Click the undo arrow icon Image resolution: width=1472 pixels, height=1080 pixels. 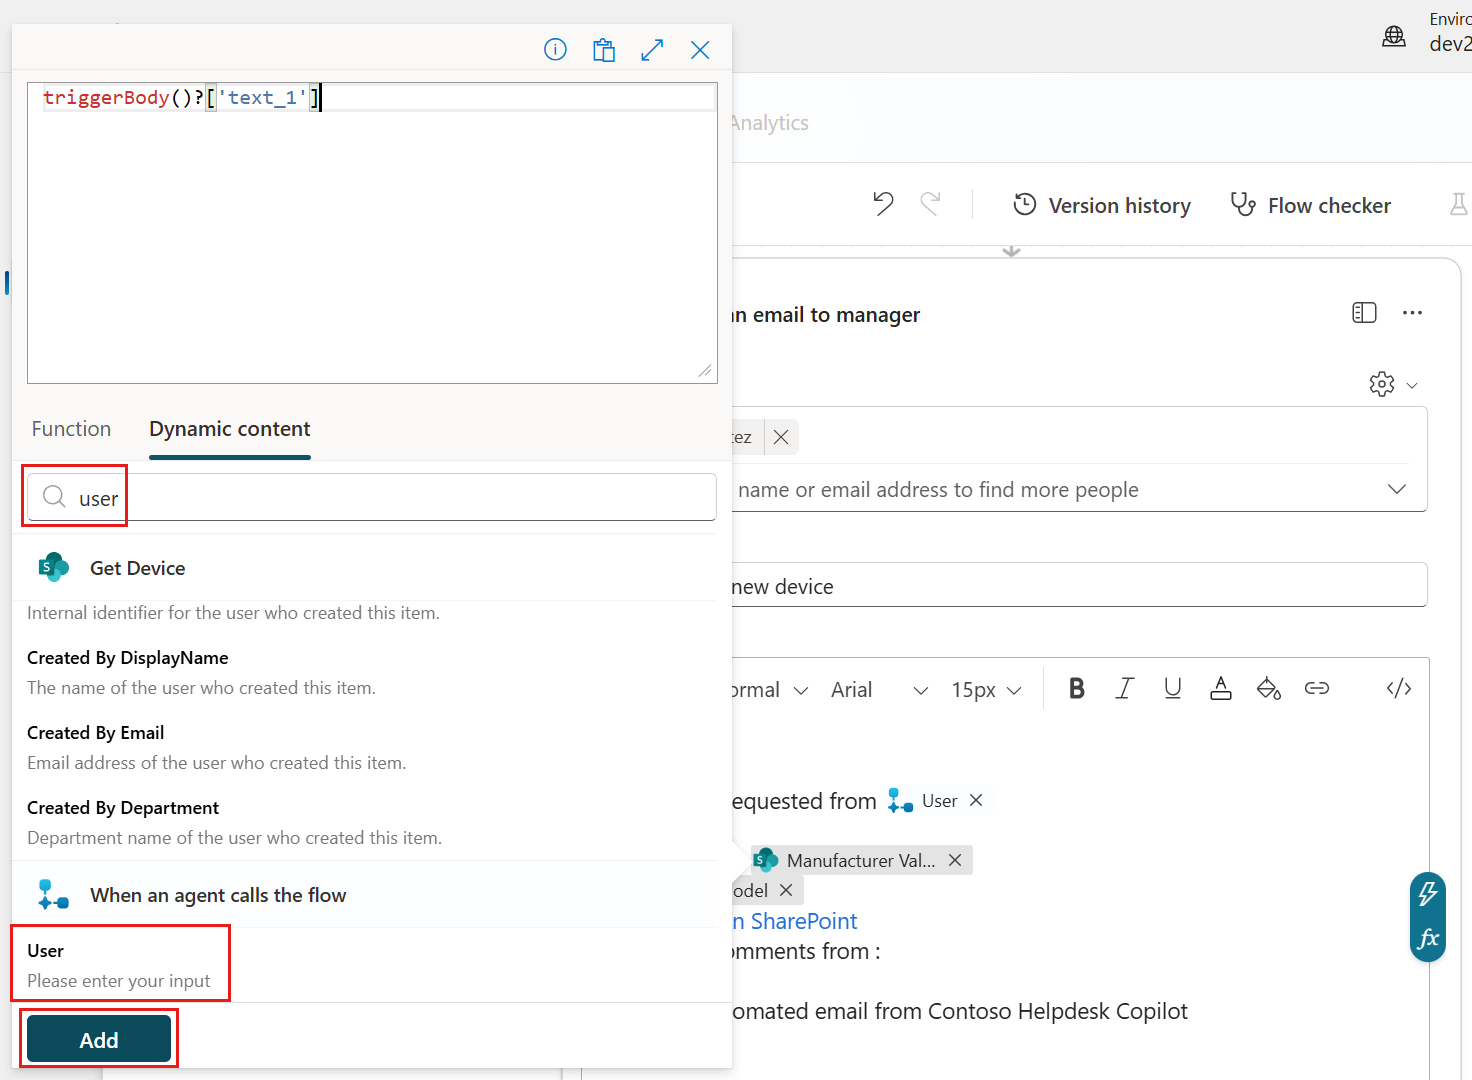click(883, 204)
